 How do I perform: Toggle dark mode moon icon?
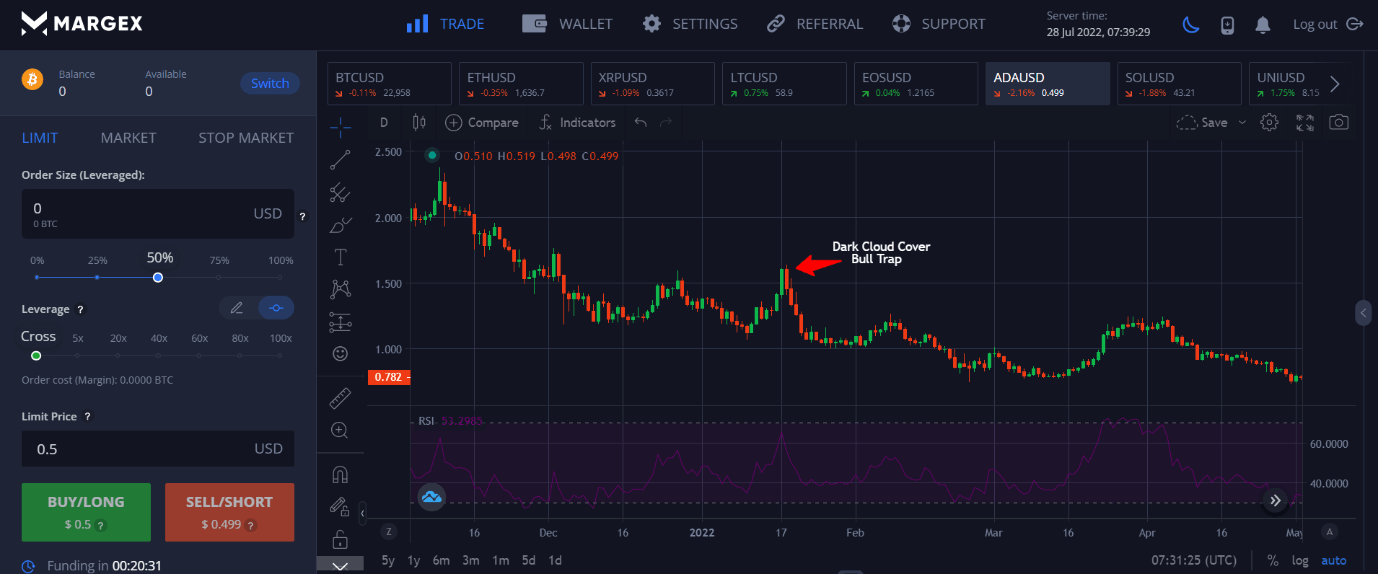click(1191, 24)
